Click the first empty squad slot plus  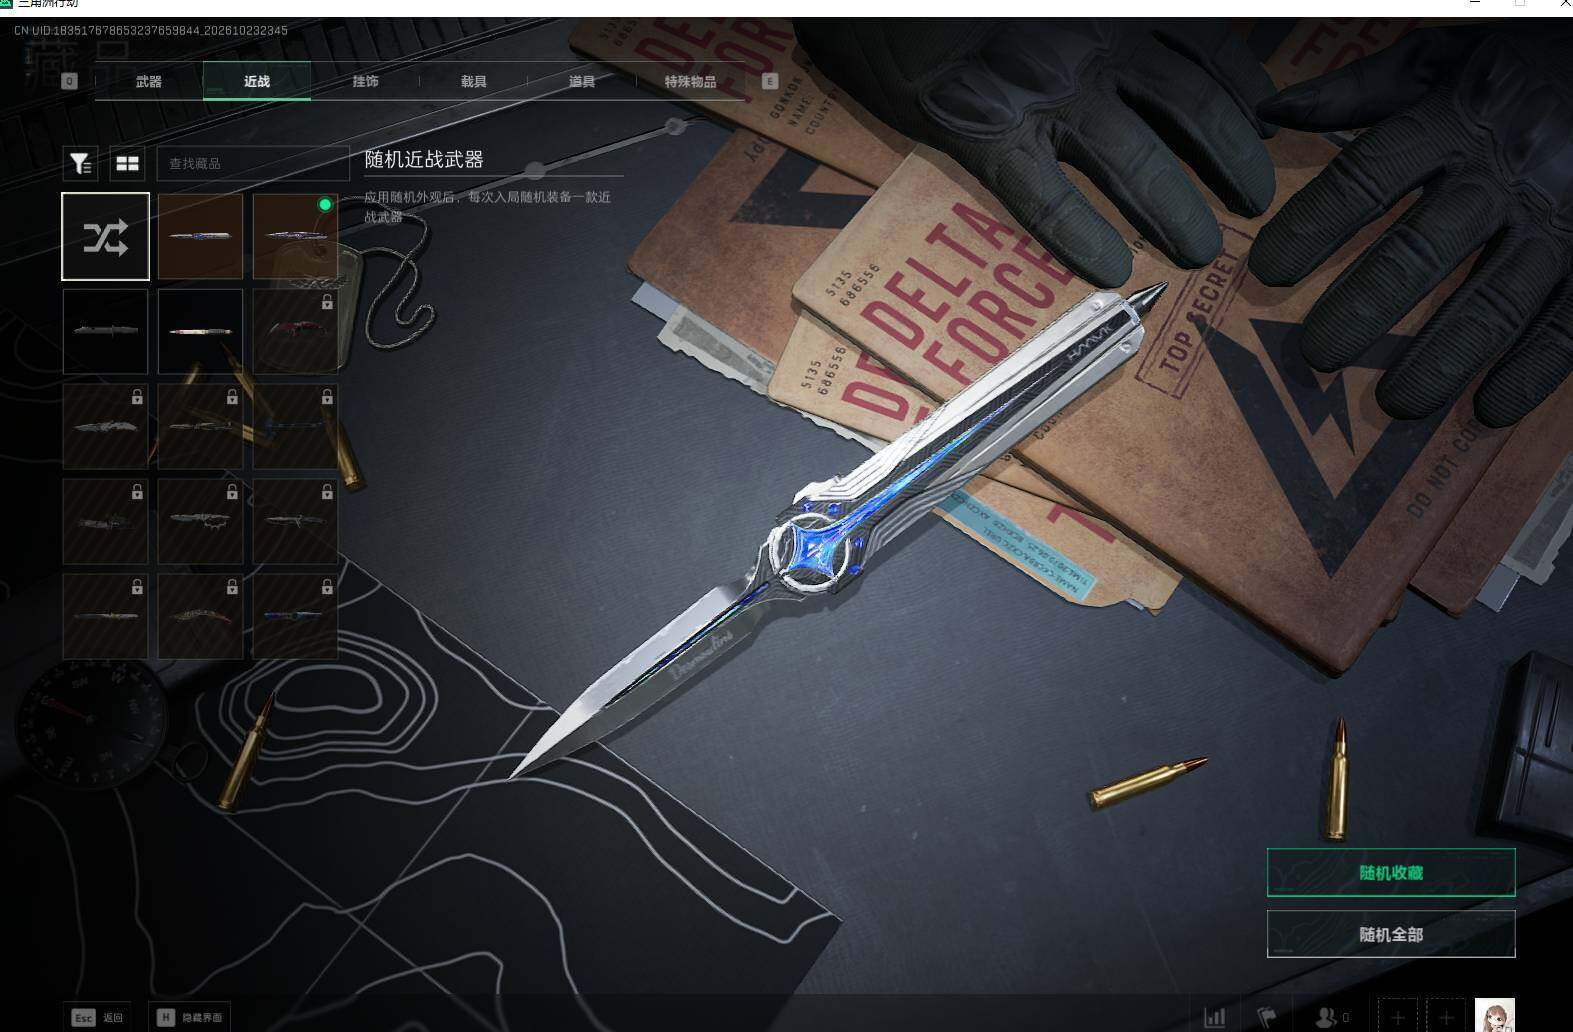[1398, 1016]
